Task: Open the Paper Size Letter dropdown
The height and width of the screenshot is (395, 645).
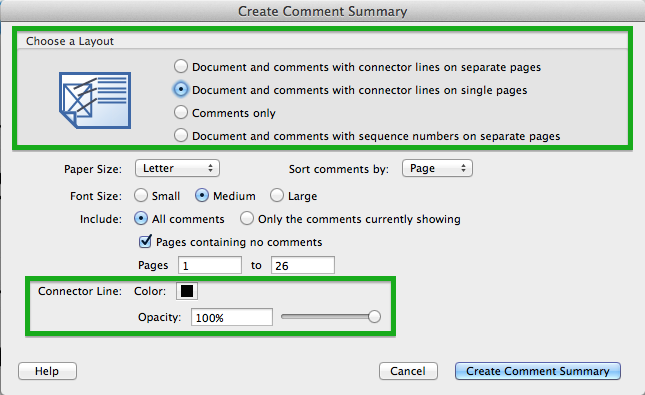Action: [x=177, y=168]
